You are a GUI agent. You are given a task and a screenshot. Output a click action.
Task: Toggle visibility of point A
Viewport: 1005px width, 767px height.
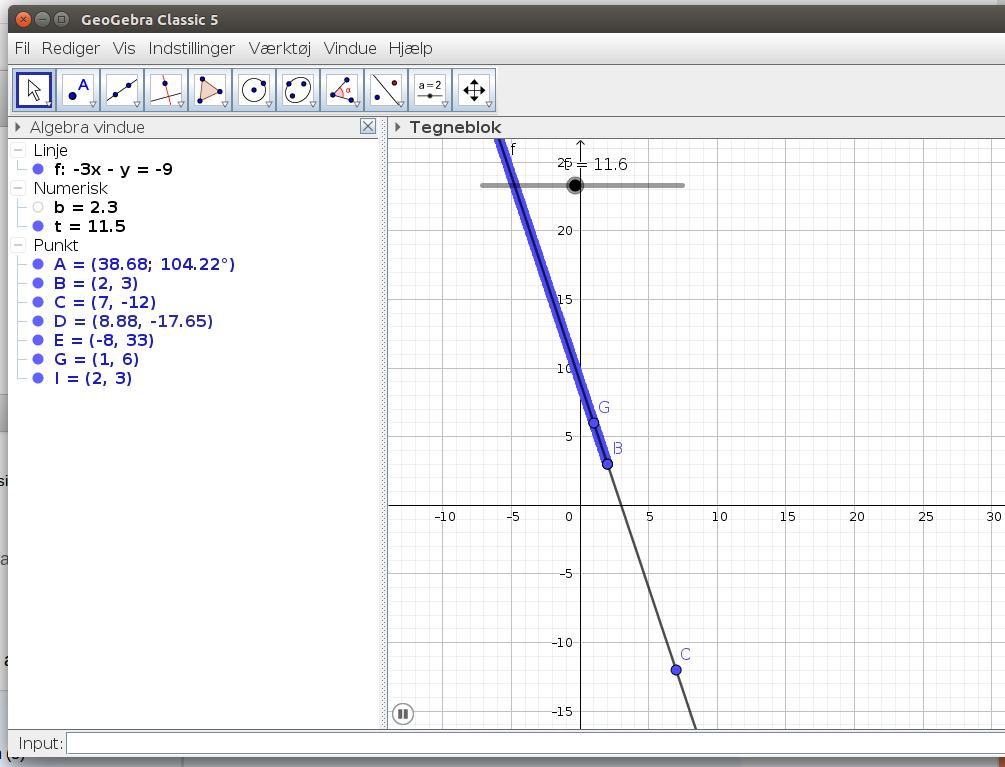[38, 264]
